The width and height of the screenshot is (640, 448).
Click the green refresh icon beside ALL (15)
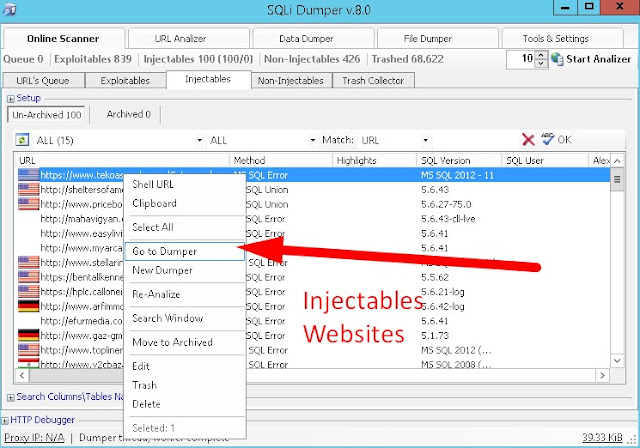tap(22, 140)
